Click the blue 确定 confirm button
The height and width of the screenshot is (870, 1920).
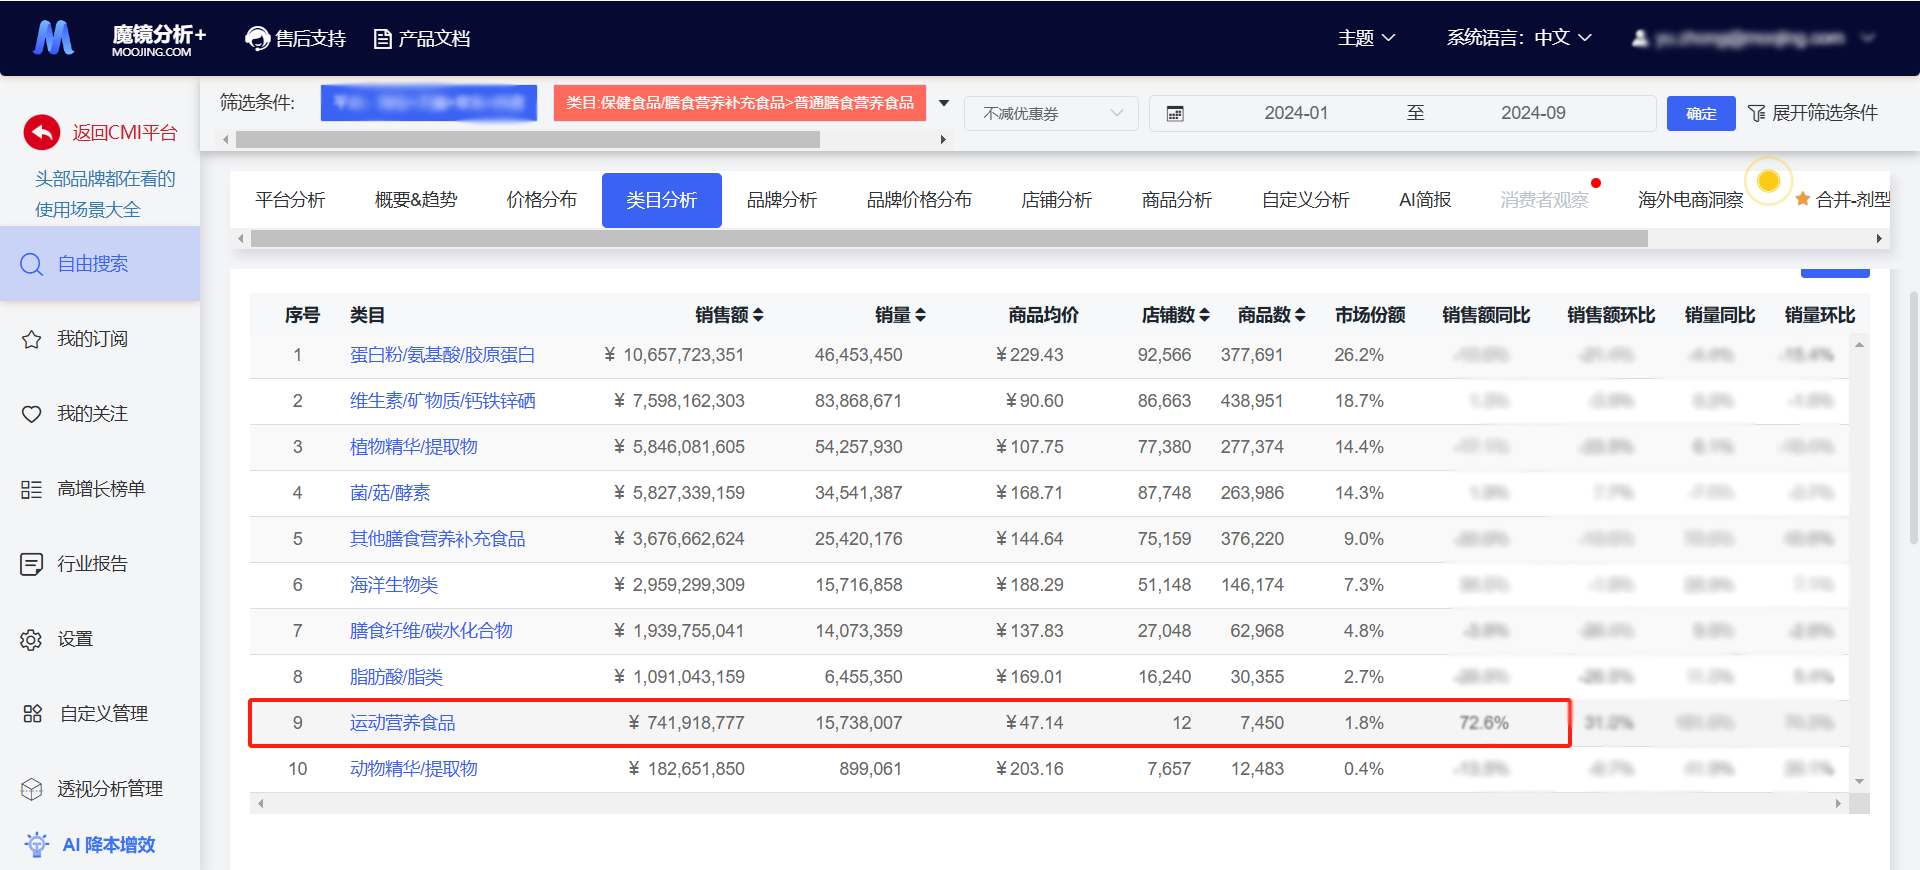[x=1701, y=113]
